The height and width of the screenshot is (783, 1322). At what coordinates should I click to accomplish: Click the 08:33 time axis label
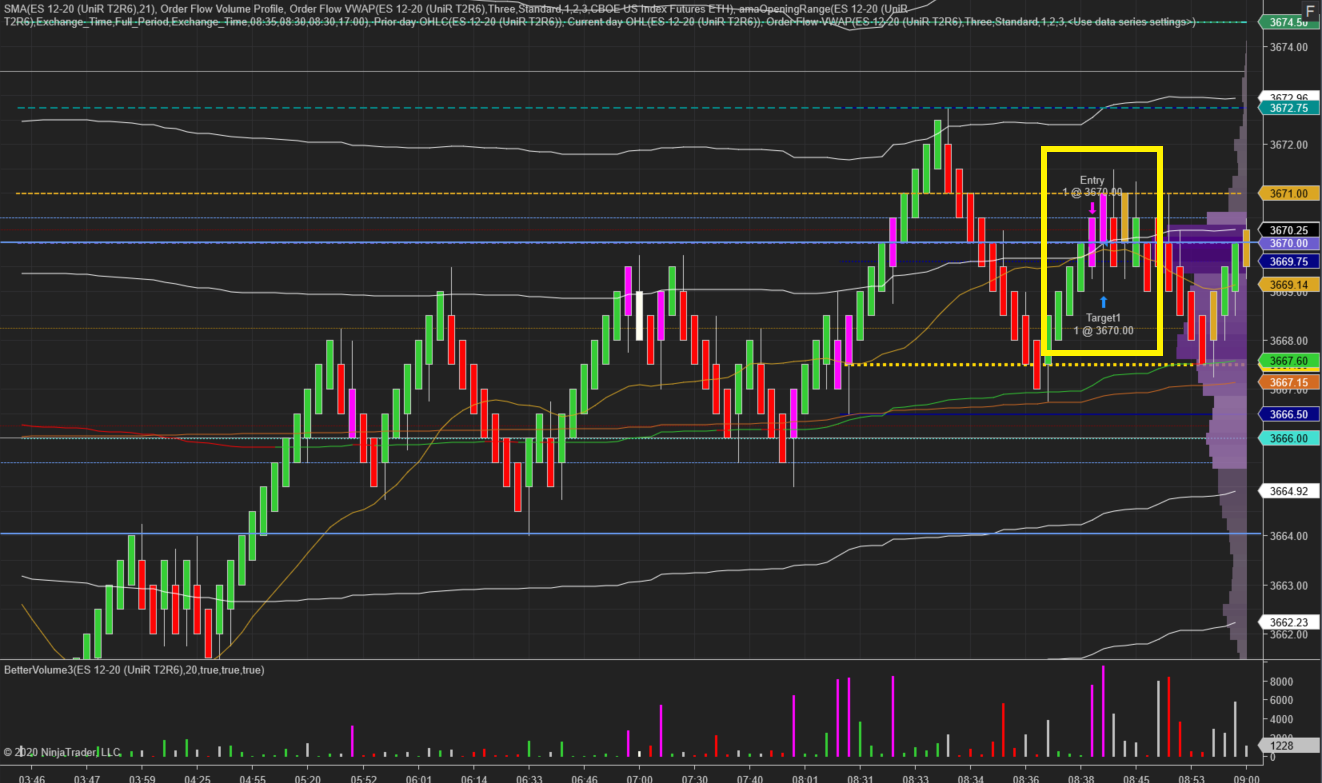(x=915, y=777)
